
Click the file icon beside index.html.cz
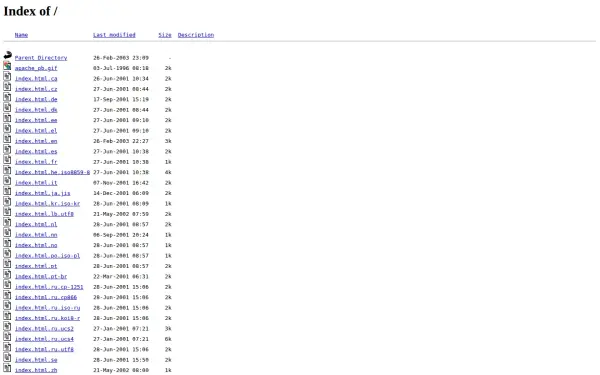pos(7,86)
